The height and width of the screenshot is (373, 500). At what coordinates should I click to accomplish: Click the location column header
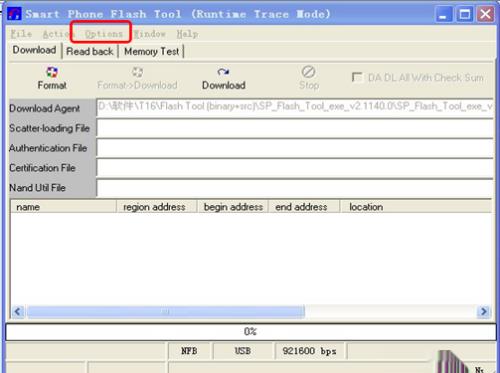416,207
